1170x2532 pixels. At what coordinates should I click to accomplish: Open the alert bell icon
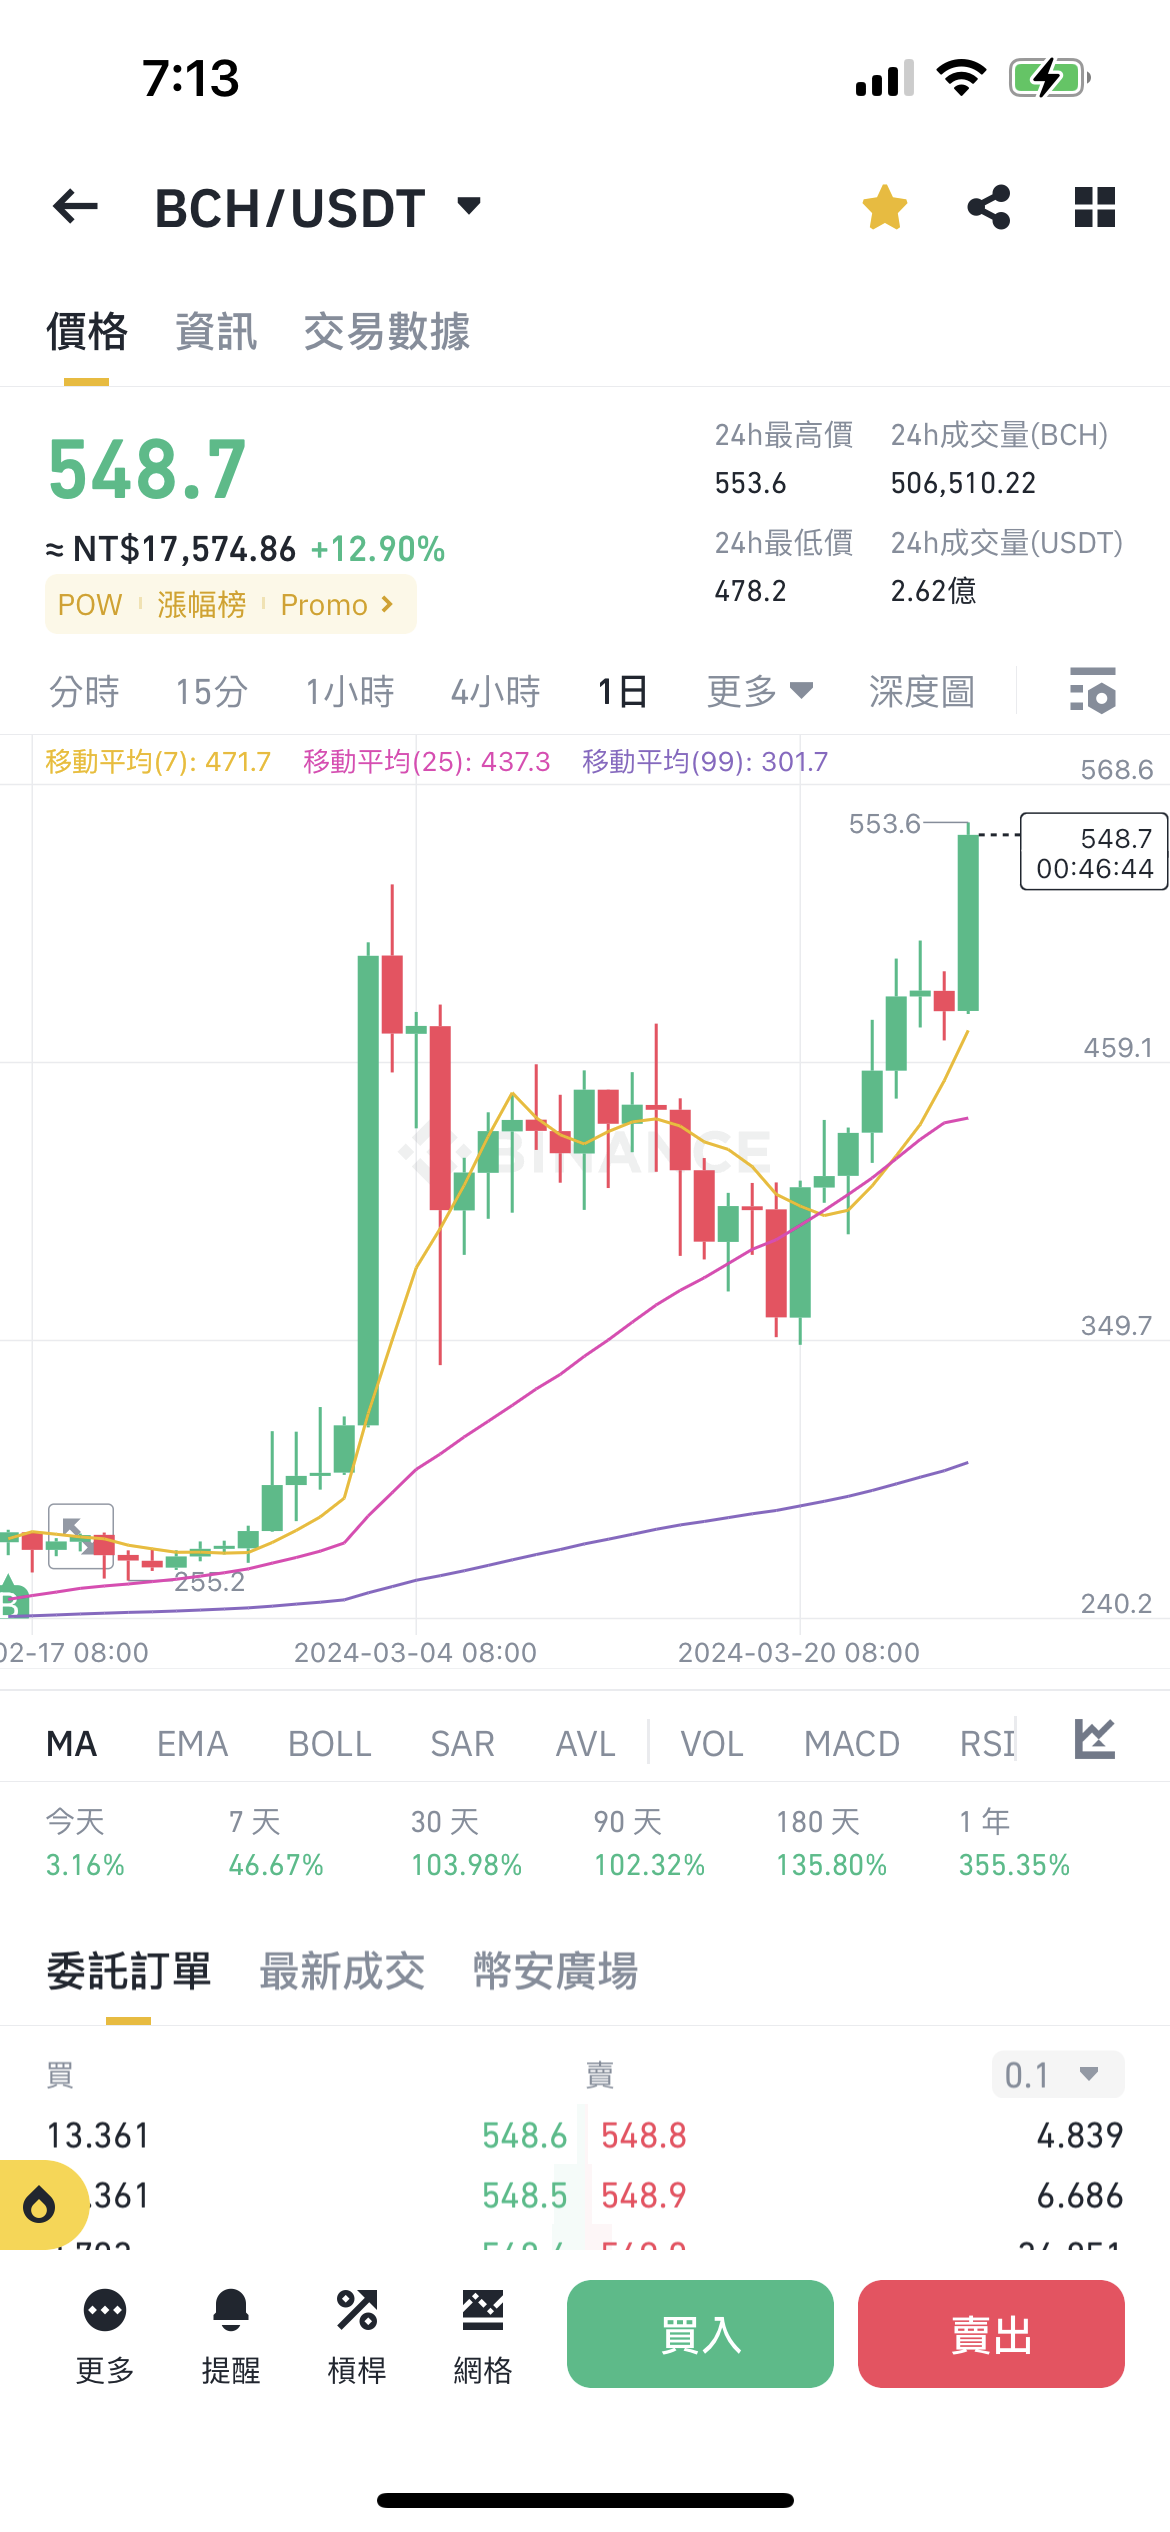click(x=231, y=2310)
